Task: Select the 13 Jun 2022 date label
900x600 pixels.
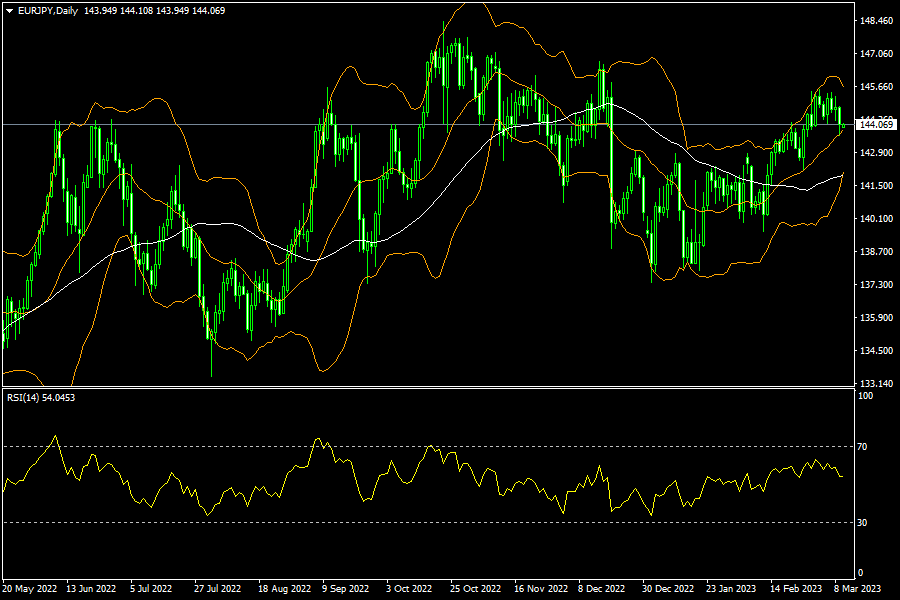Action: 91,589
